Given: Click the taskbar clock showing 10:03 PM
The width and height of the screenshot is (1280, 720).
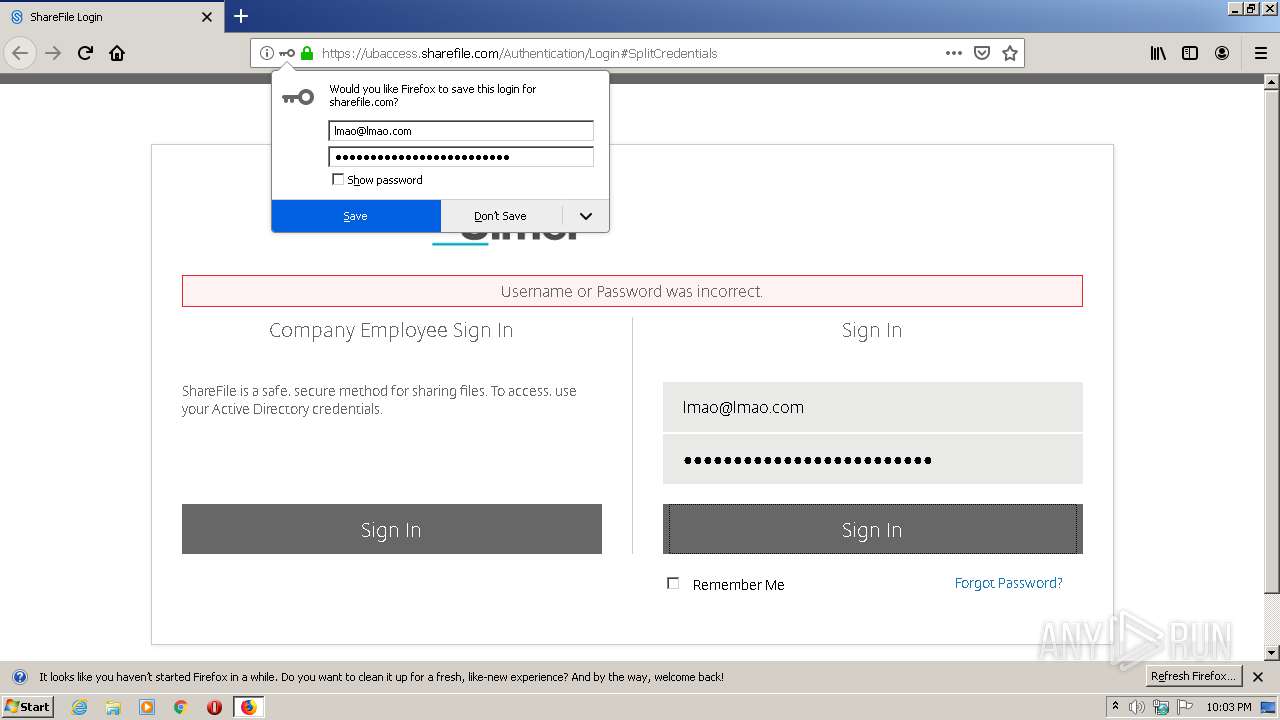Looking at the screenshot, I should 1228,707.
